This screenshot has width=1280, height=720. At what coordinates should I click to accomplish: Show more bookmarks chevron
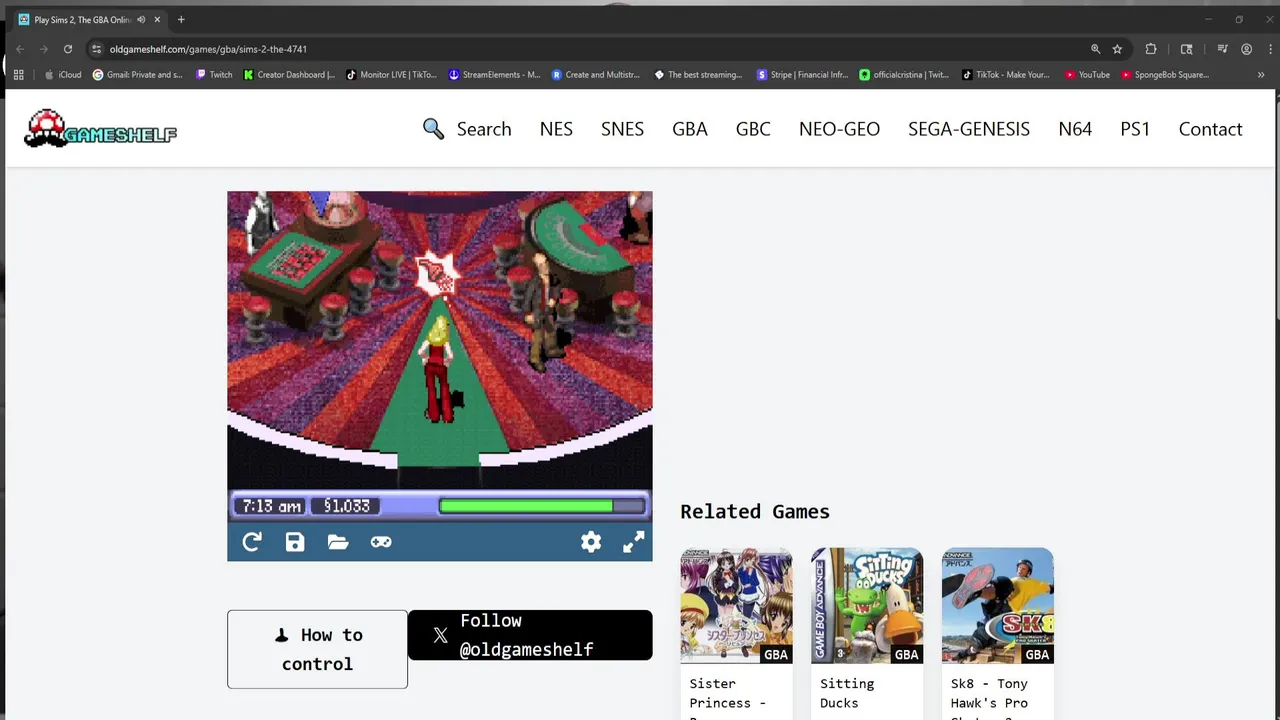pyautogui.click(x=1261, y=75)
